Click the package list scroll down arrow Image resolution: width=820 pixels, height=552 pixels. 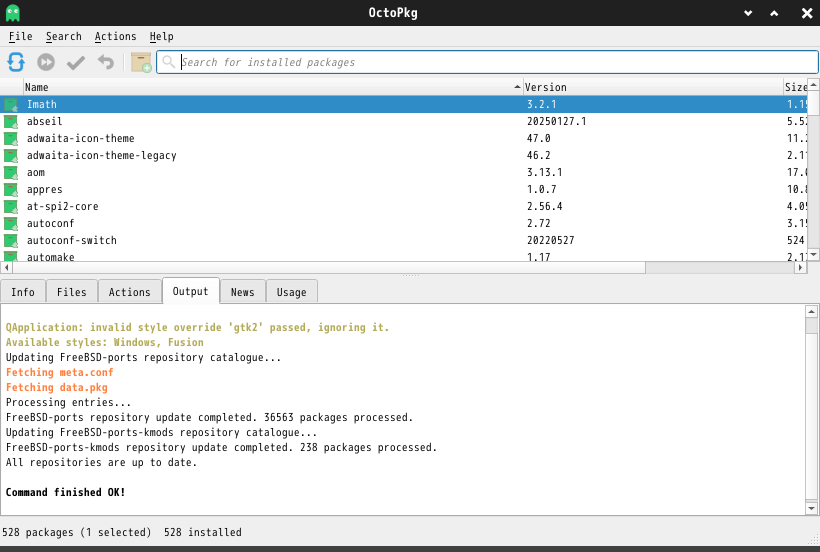pyautogui.click(x=813, y=254)
